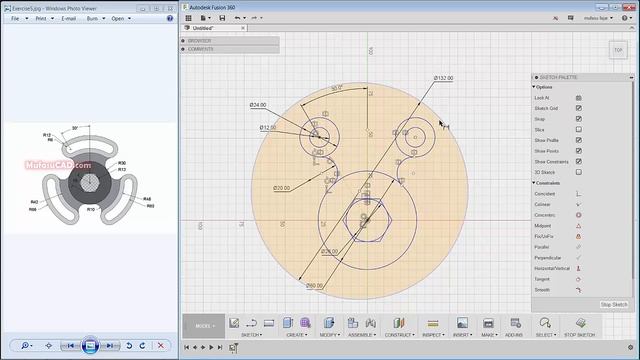The image size is (640, 360).
Task: Click the Look At icon in palette
Action: tap(578, 98)
